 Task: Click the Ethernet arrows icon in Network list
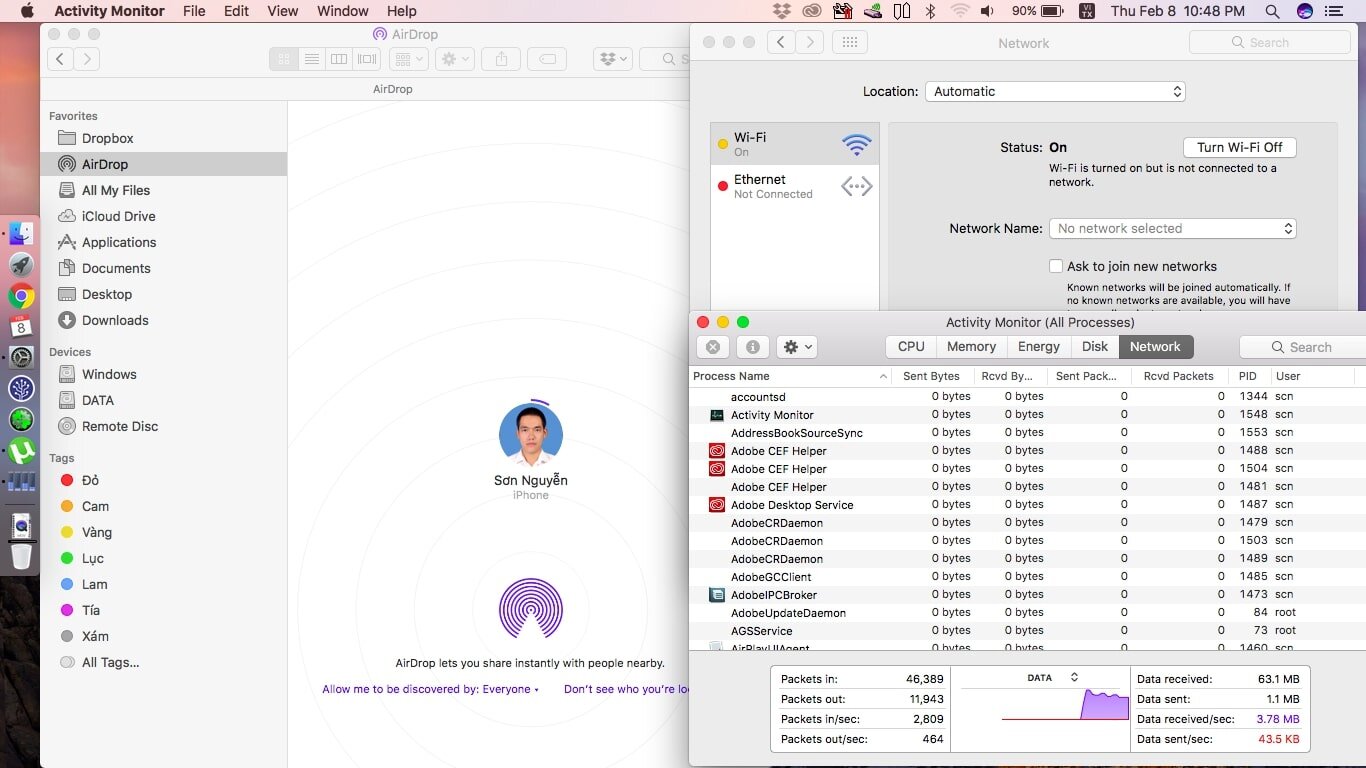[857, 186]
